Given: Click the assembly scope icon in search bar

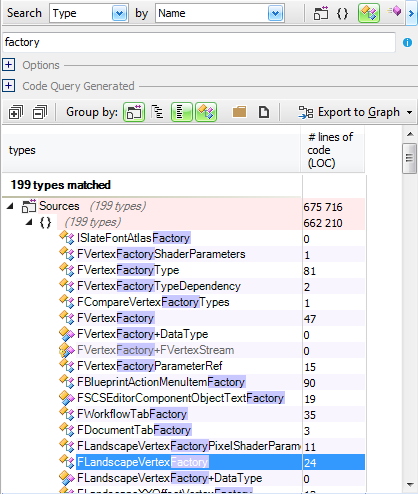Looking at the screenshot, I should [x=321, y=13].
